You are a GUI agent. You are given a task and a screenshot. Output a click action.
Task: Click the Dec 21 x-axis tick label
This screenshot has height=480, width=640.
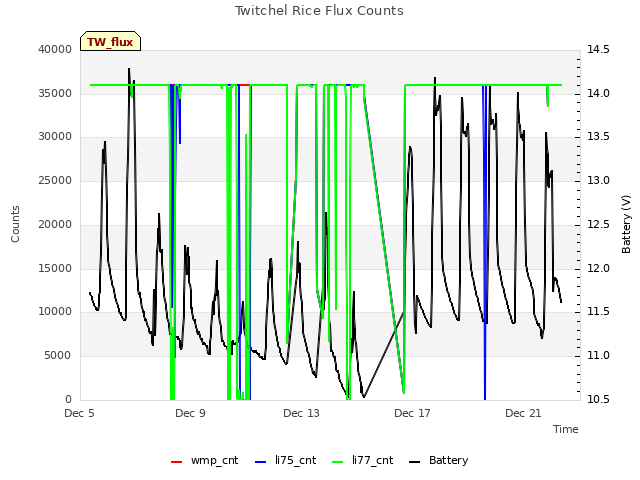(523, 413)
